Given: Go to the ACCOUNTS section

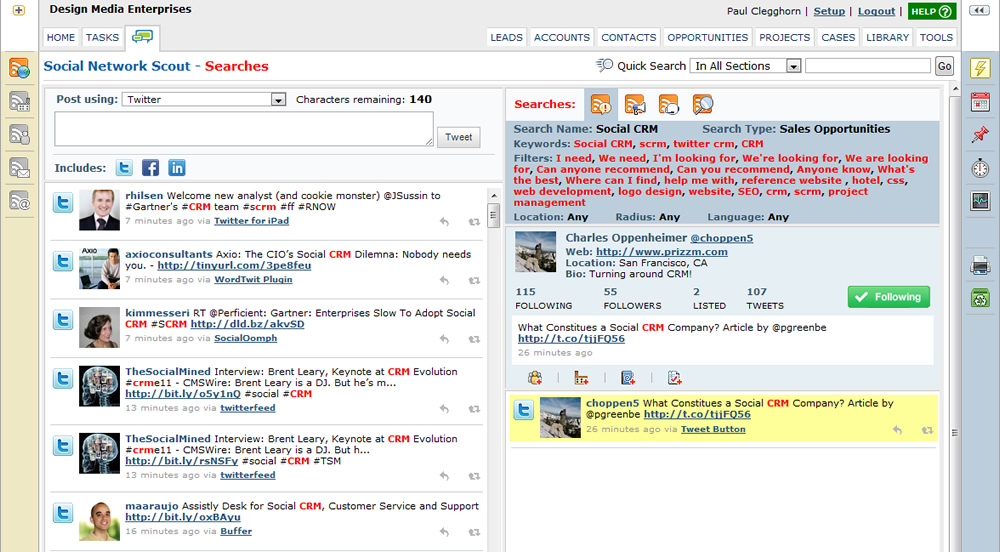Looking at the screenshot, I should click(x=562, y=38).
